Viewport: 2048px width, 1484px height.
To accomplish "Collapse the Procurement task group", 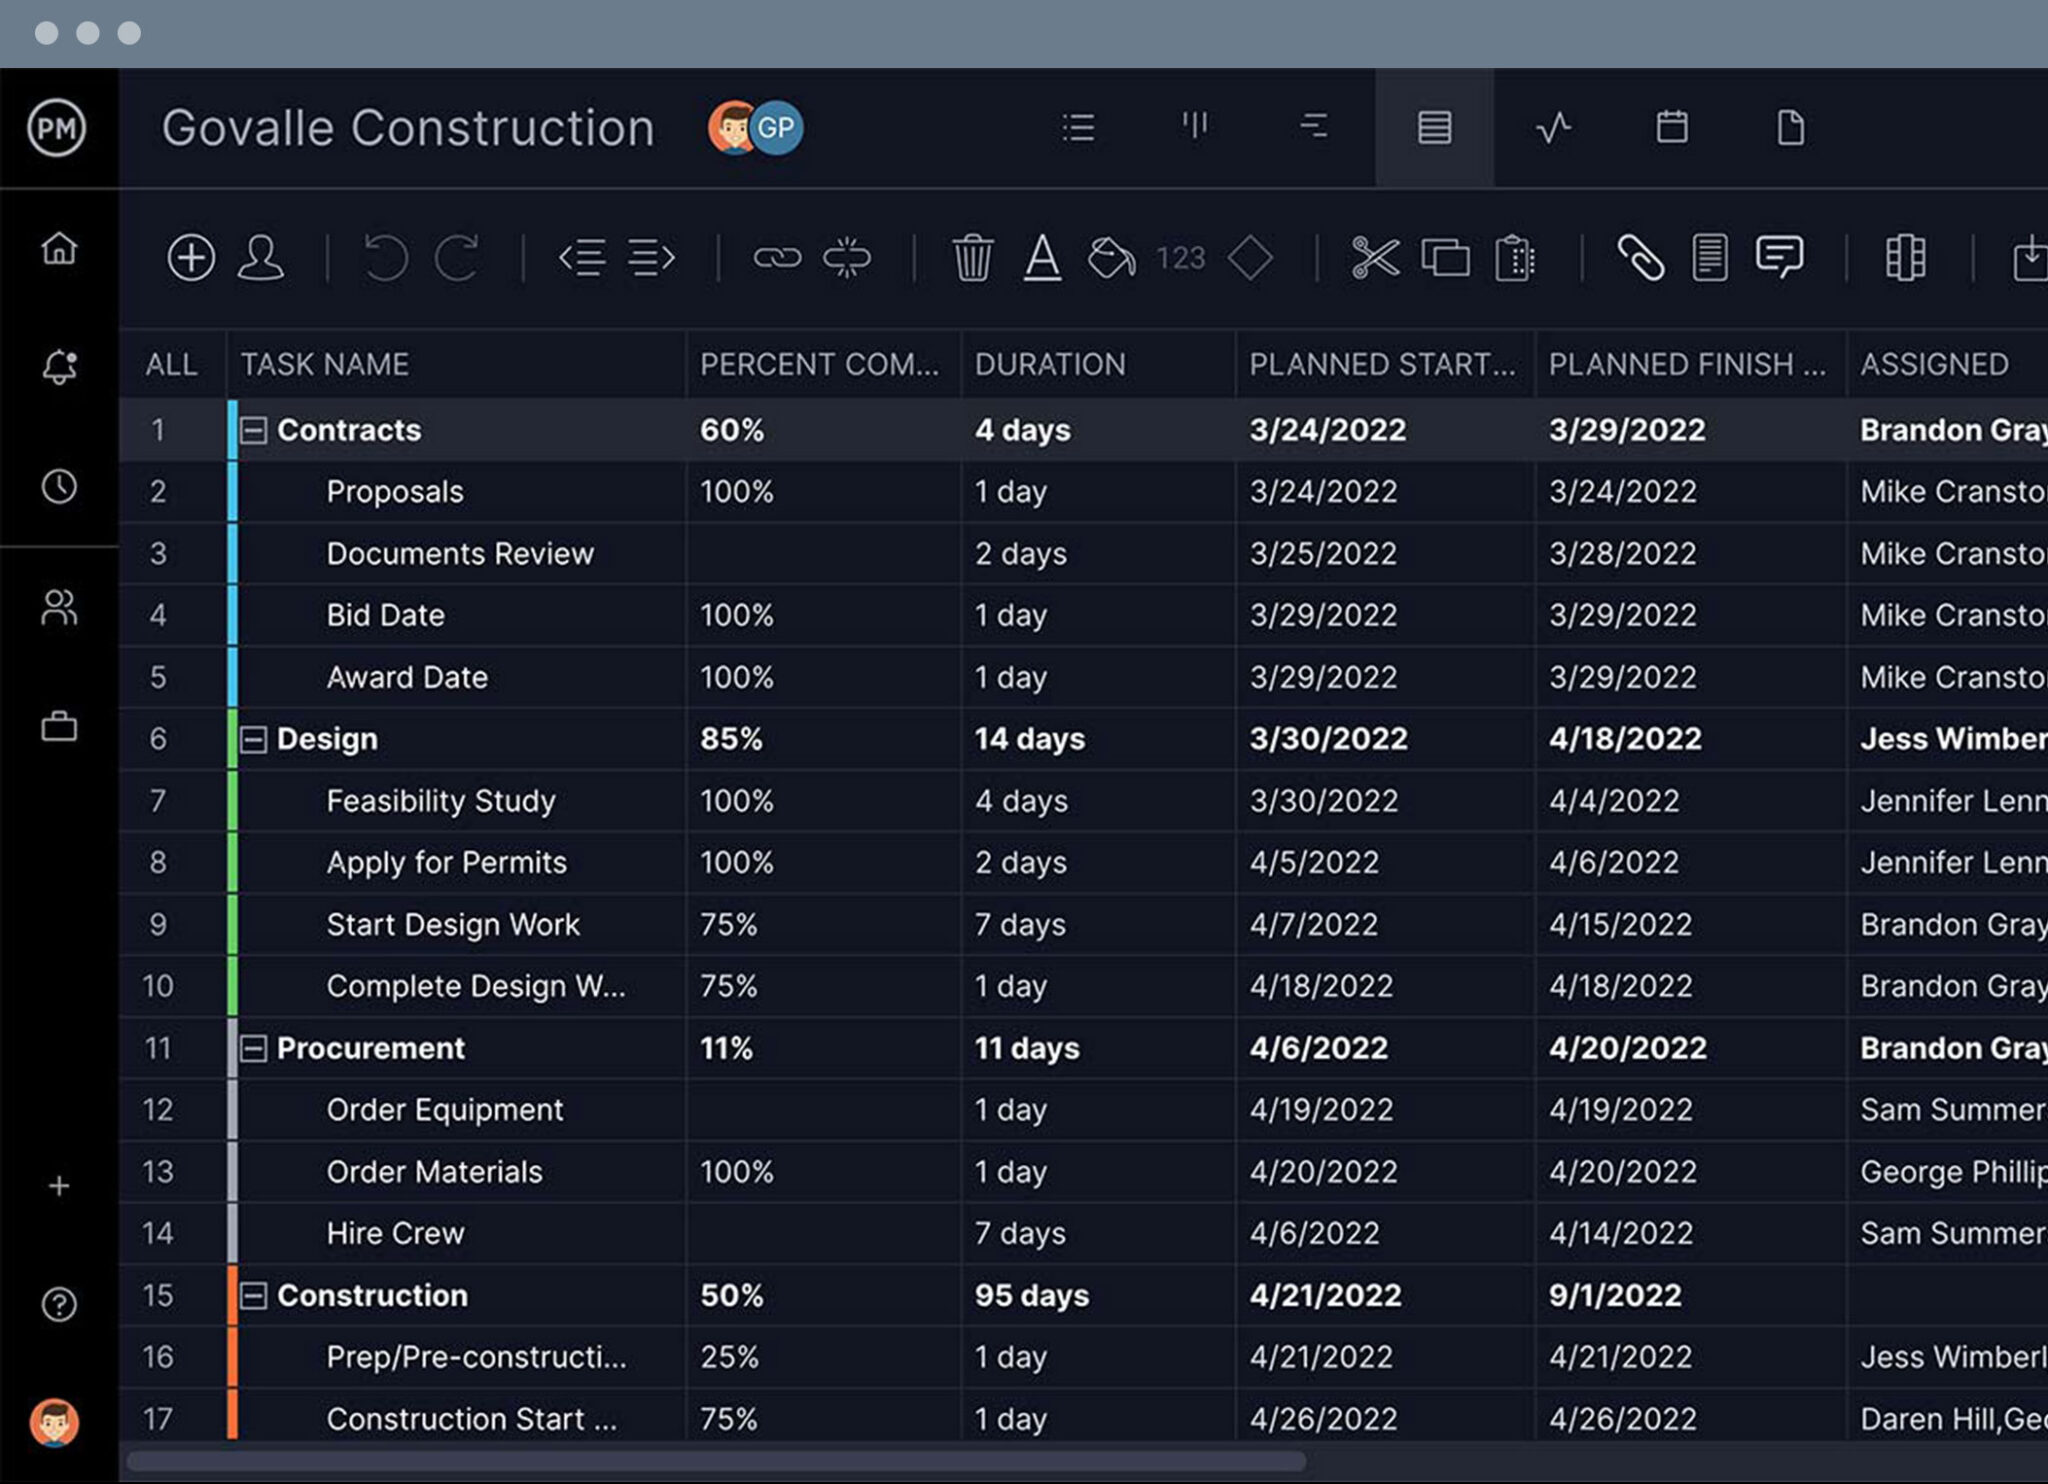I will coord(254,1049).
